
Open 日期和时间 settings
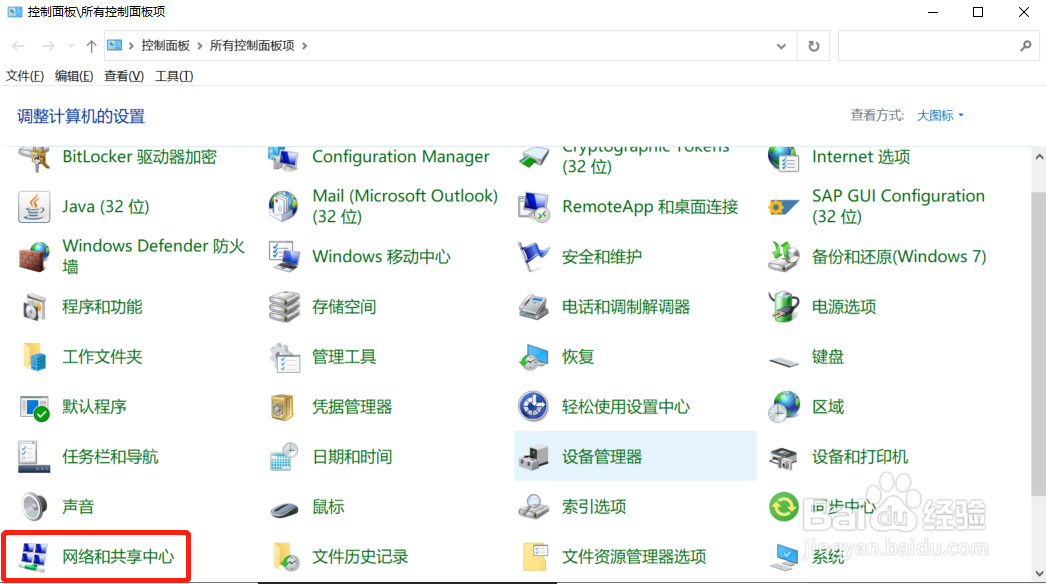tap(351, 456)
